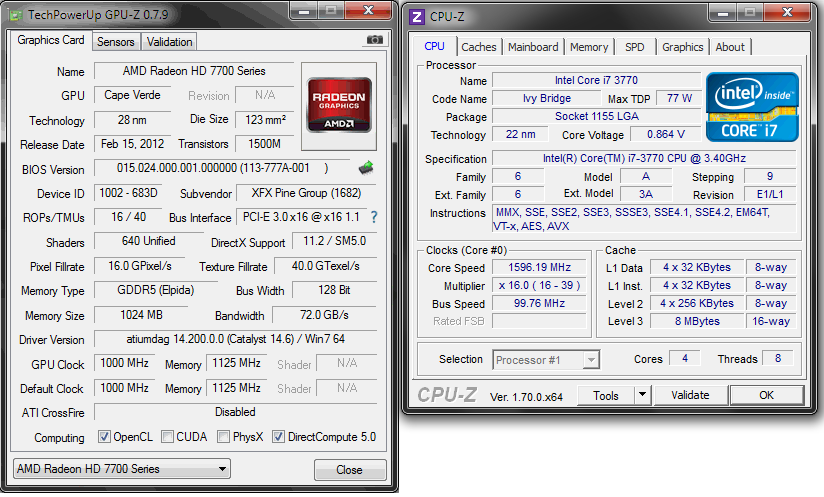Click the Core Speed value 1596.19 MHz
Image resolution: width=824 pixels, height=497 pixels.
(539, 267)
